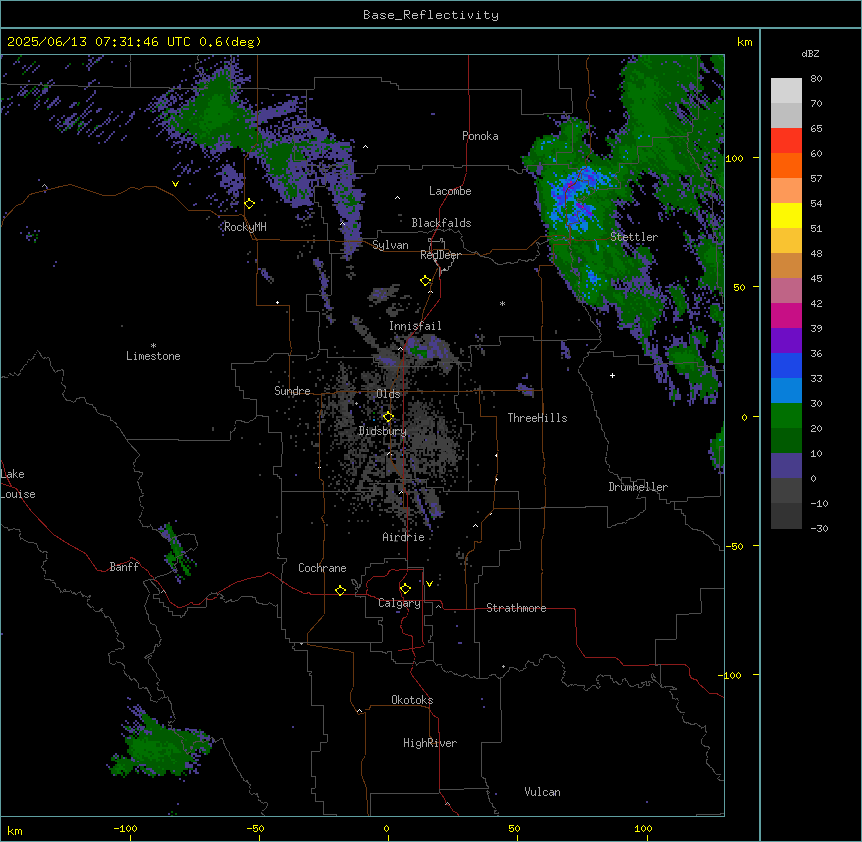Click the yellow v marker west of RockyMH
Viewport: 862px width, 842px height.
pyautogui.click(x=175, y=184)
